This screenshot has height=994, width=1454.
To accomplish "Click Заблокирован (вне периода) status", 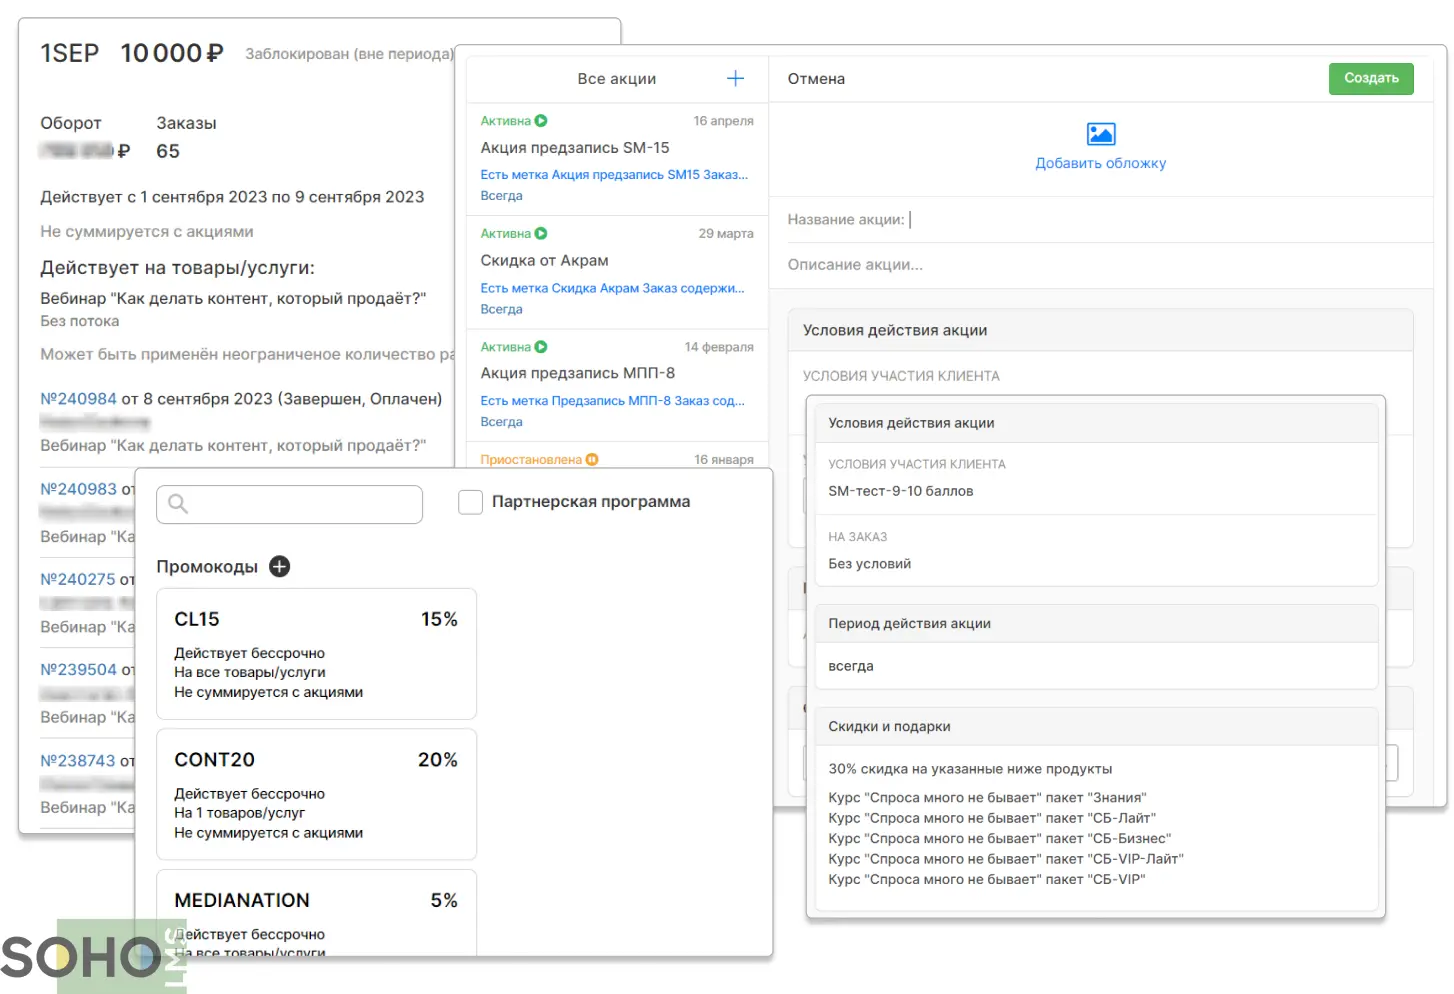I will coord(350,54).
